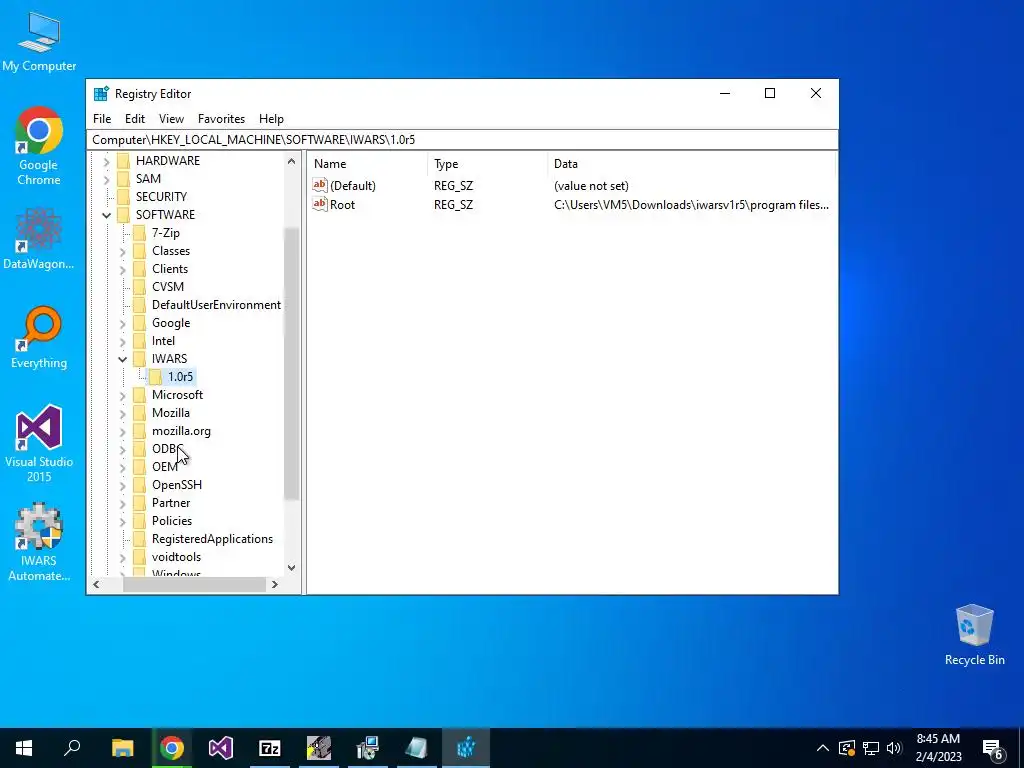Expand the SAM key

coord(106,179)
